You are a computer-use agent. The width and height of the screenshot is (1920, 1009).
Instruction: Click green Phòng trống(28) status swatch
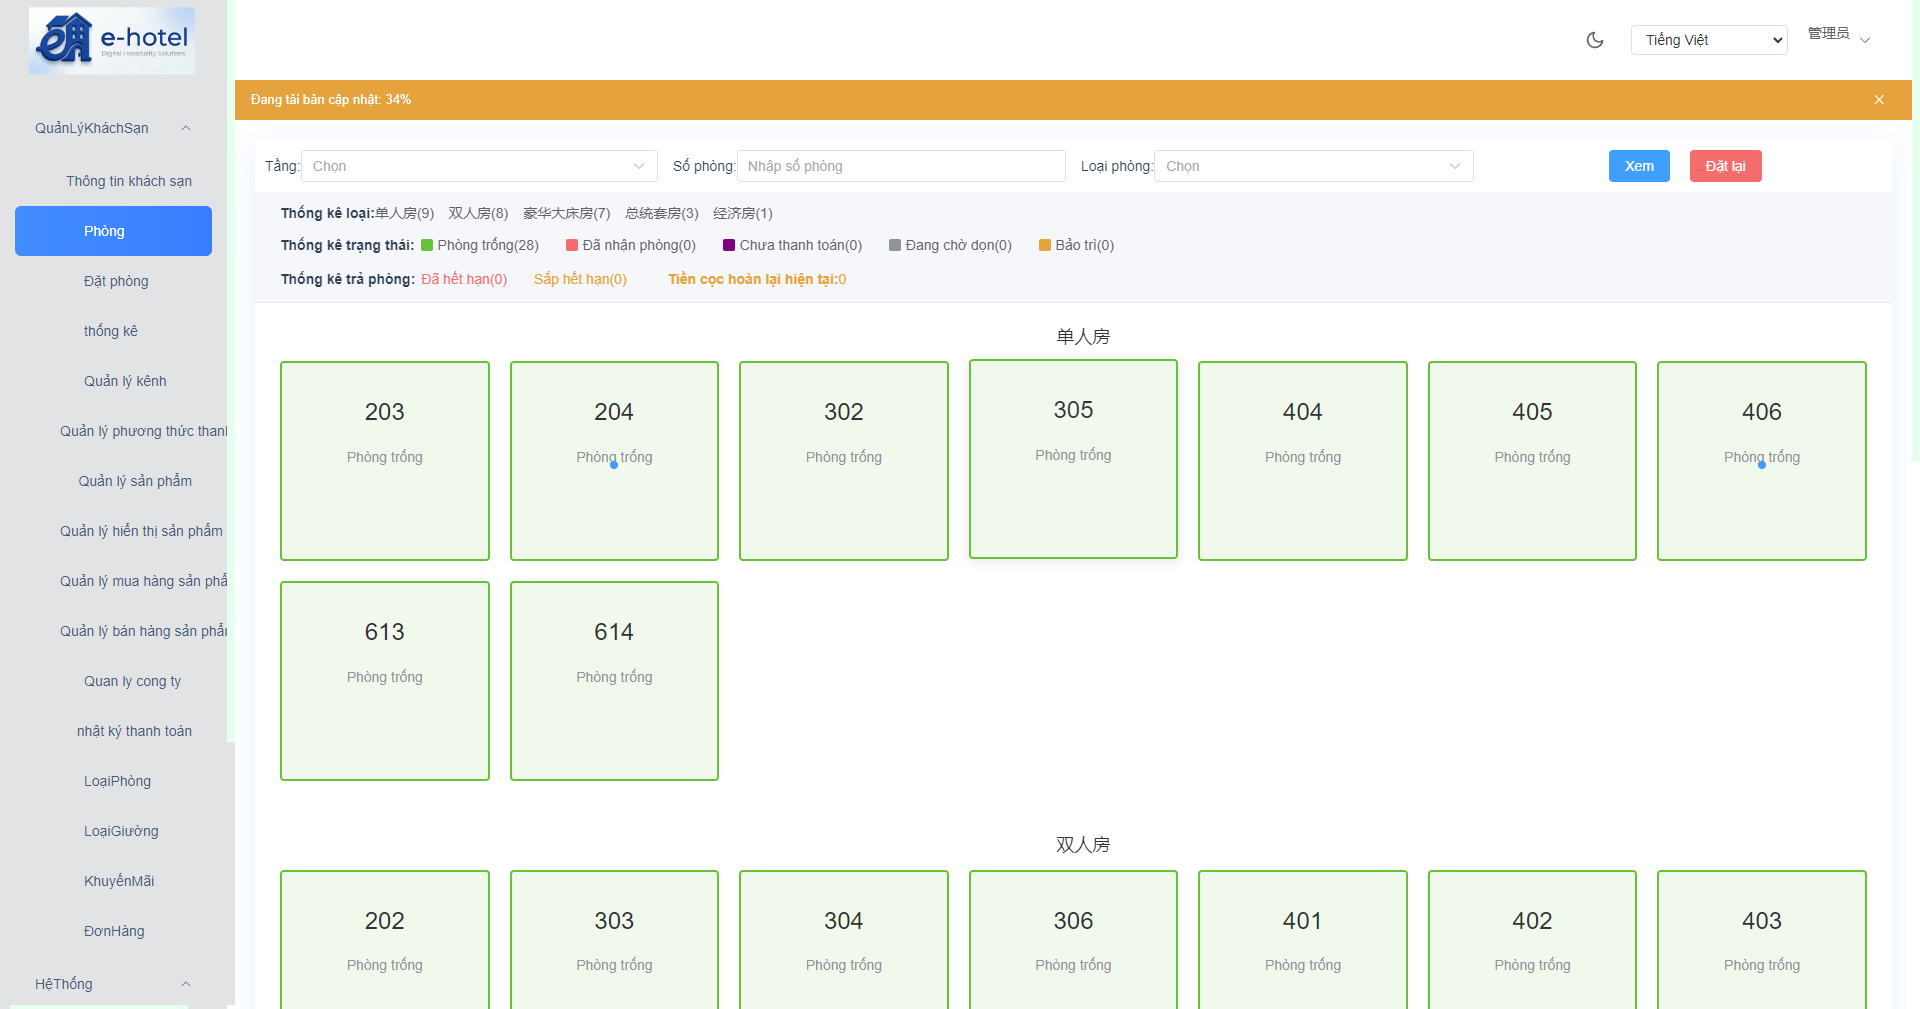pyautogui.click(x=427, y=245)
